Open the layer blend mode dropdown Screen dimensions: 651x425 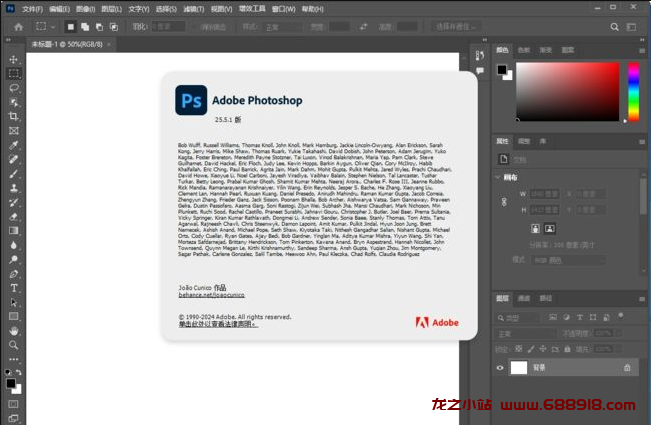click(525, 333)
